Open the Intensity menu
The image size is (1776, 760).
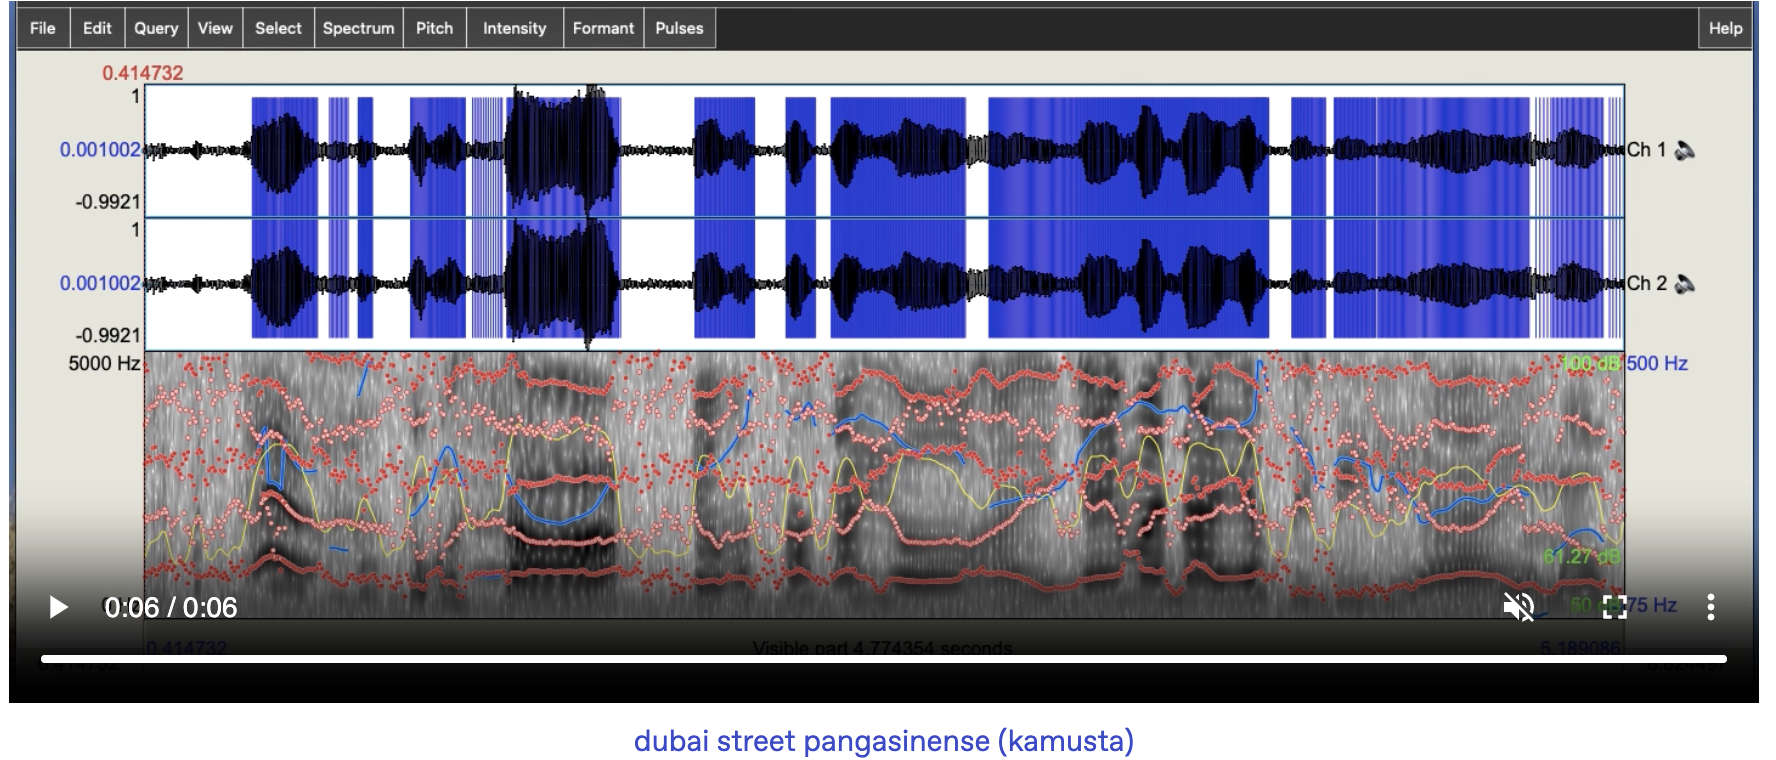514,28
